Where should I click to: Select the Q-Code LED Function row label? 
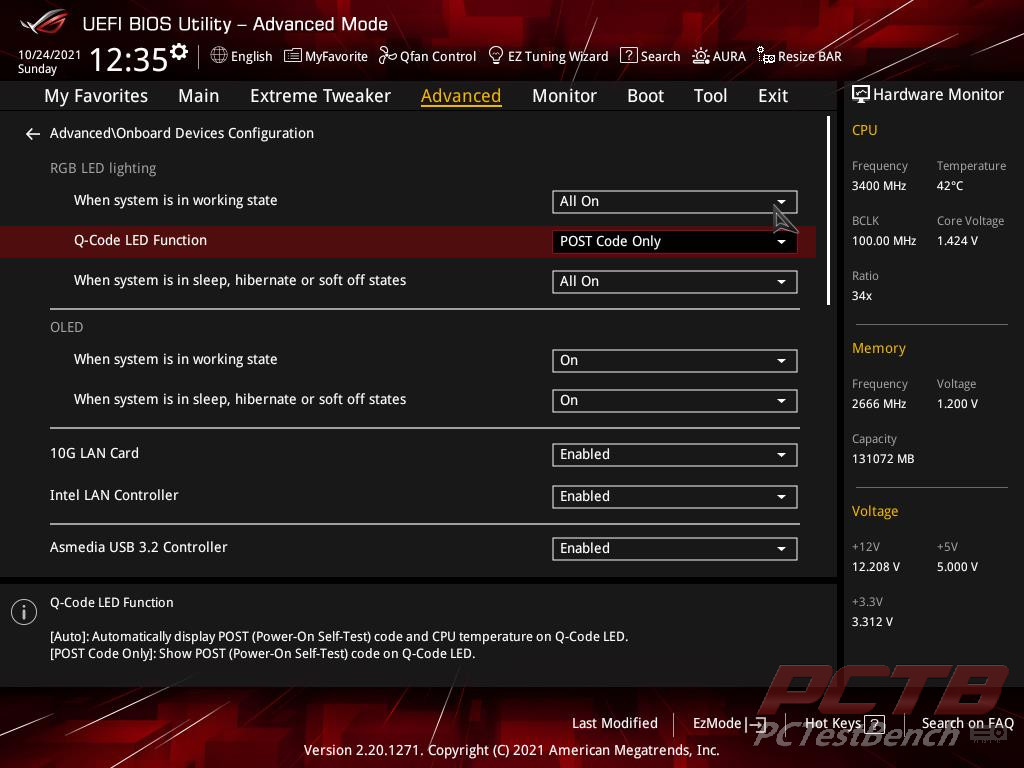(x=140, y=240)
